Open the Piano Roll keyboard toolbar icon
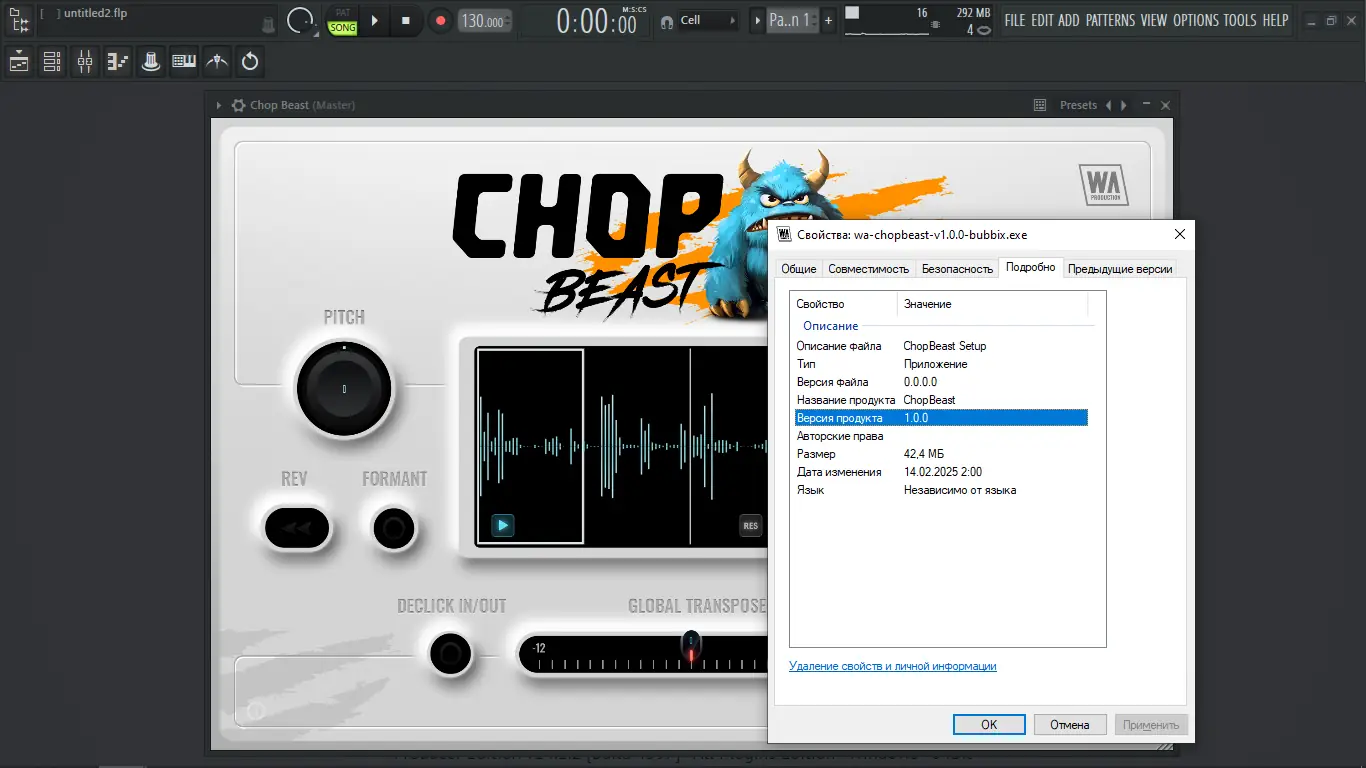This screenshot has height=768, width=1366. [184, 62]
